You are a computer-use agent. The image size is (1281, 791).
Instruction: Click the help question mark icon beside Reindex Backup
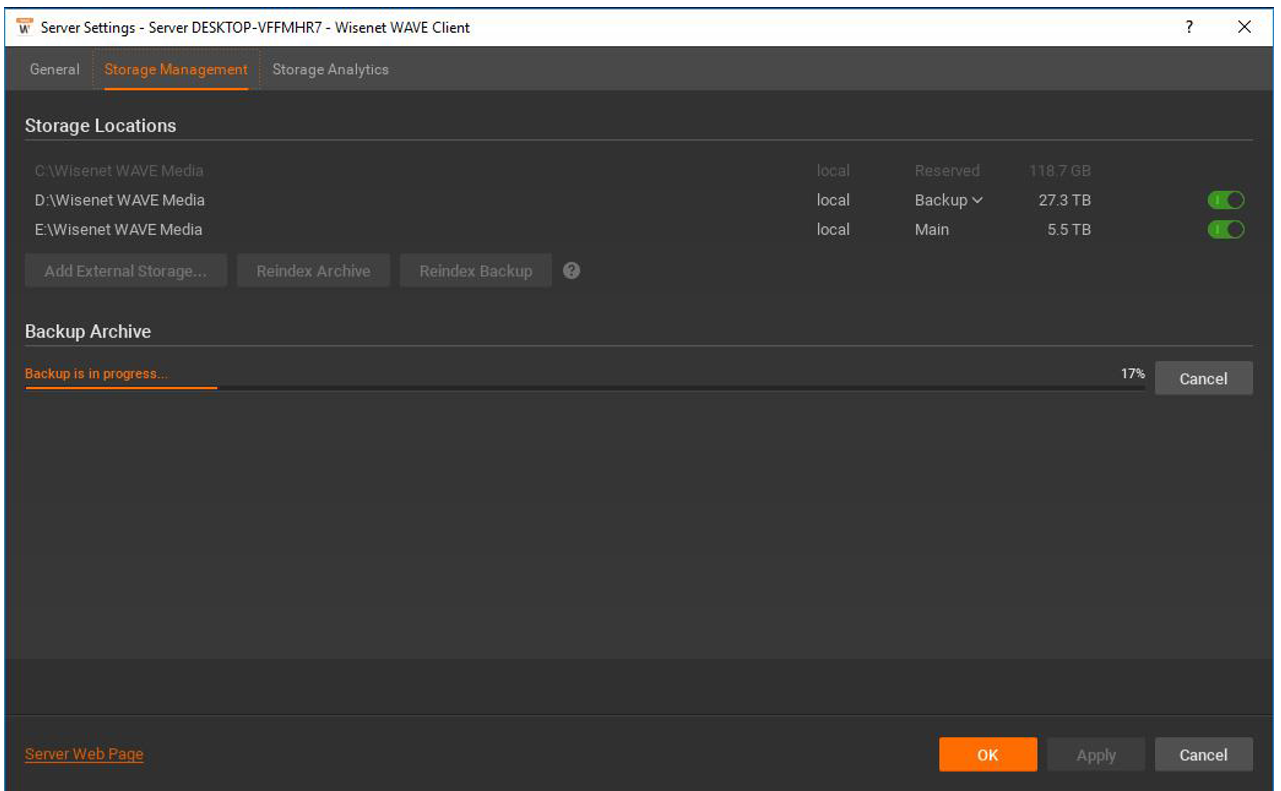[x=572, y=270]
